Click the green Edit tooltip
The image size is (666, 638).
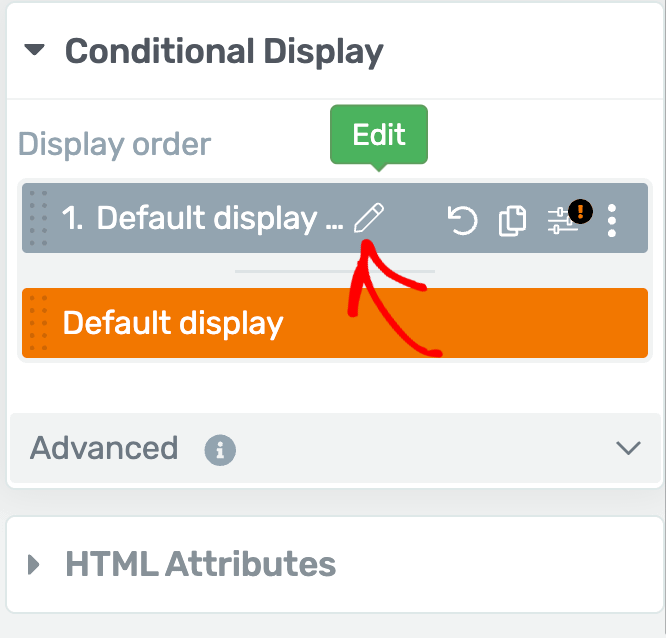(379, 135)
